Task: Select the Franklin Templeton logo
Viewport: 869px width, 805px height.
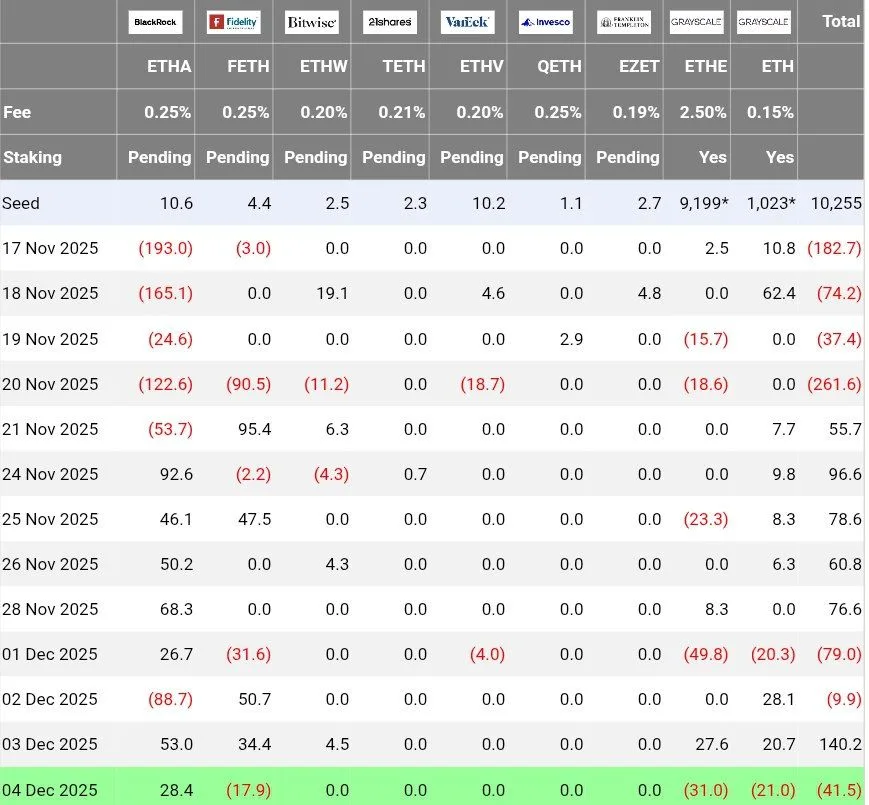Action: click(x=623, y=22)
